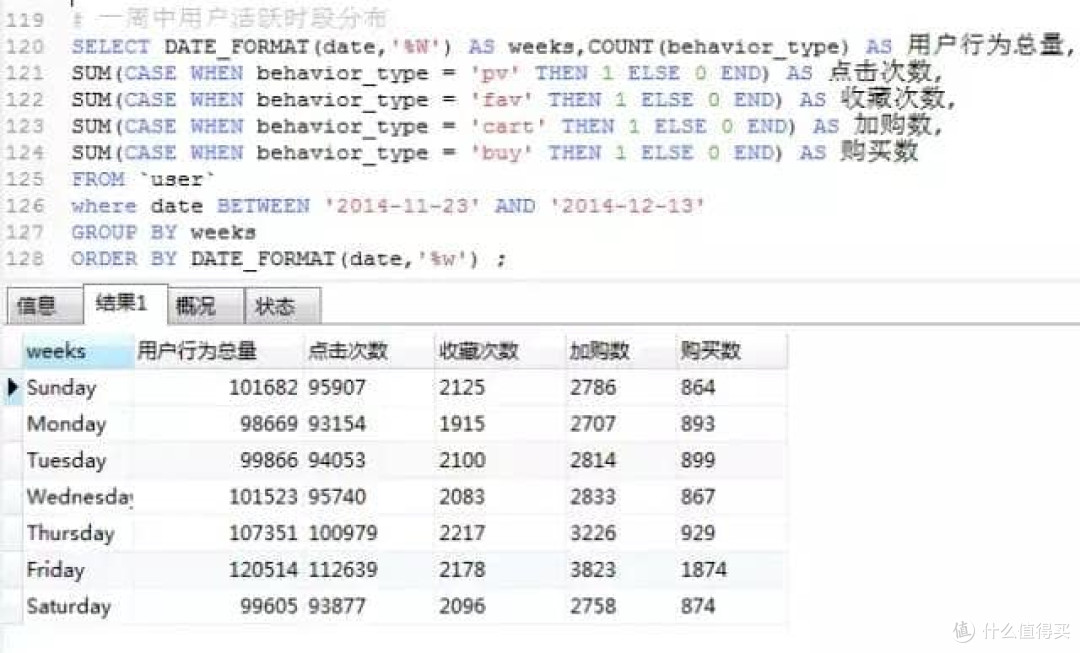Click the value 101682 in the Sunday row
Screen dimensions: 1080x653
click(263, 387)
